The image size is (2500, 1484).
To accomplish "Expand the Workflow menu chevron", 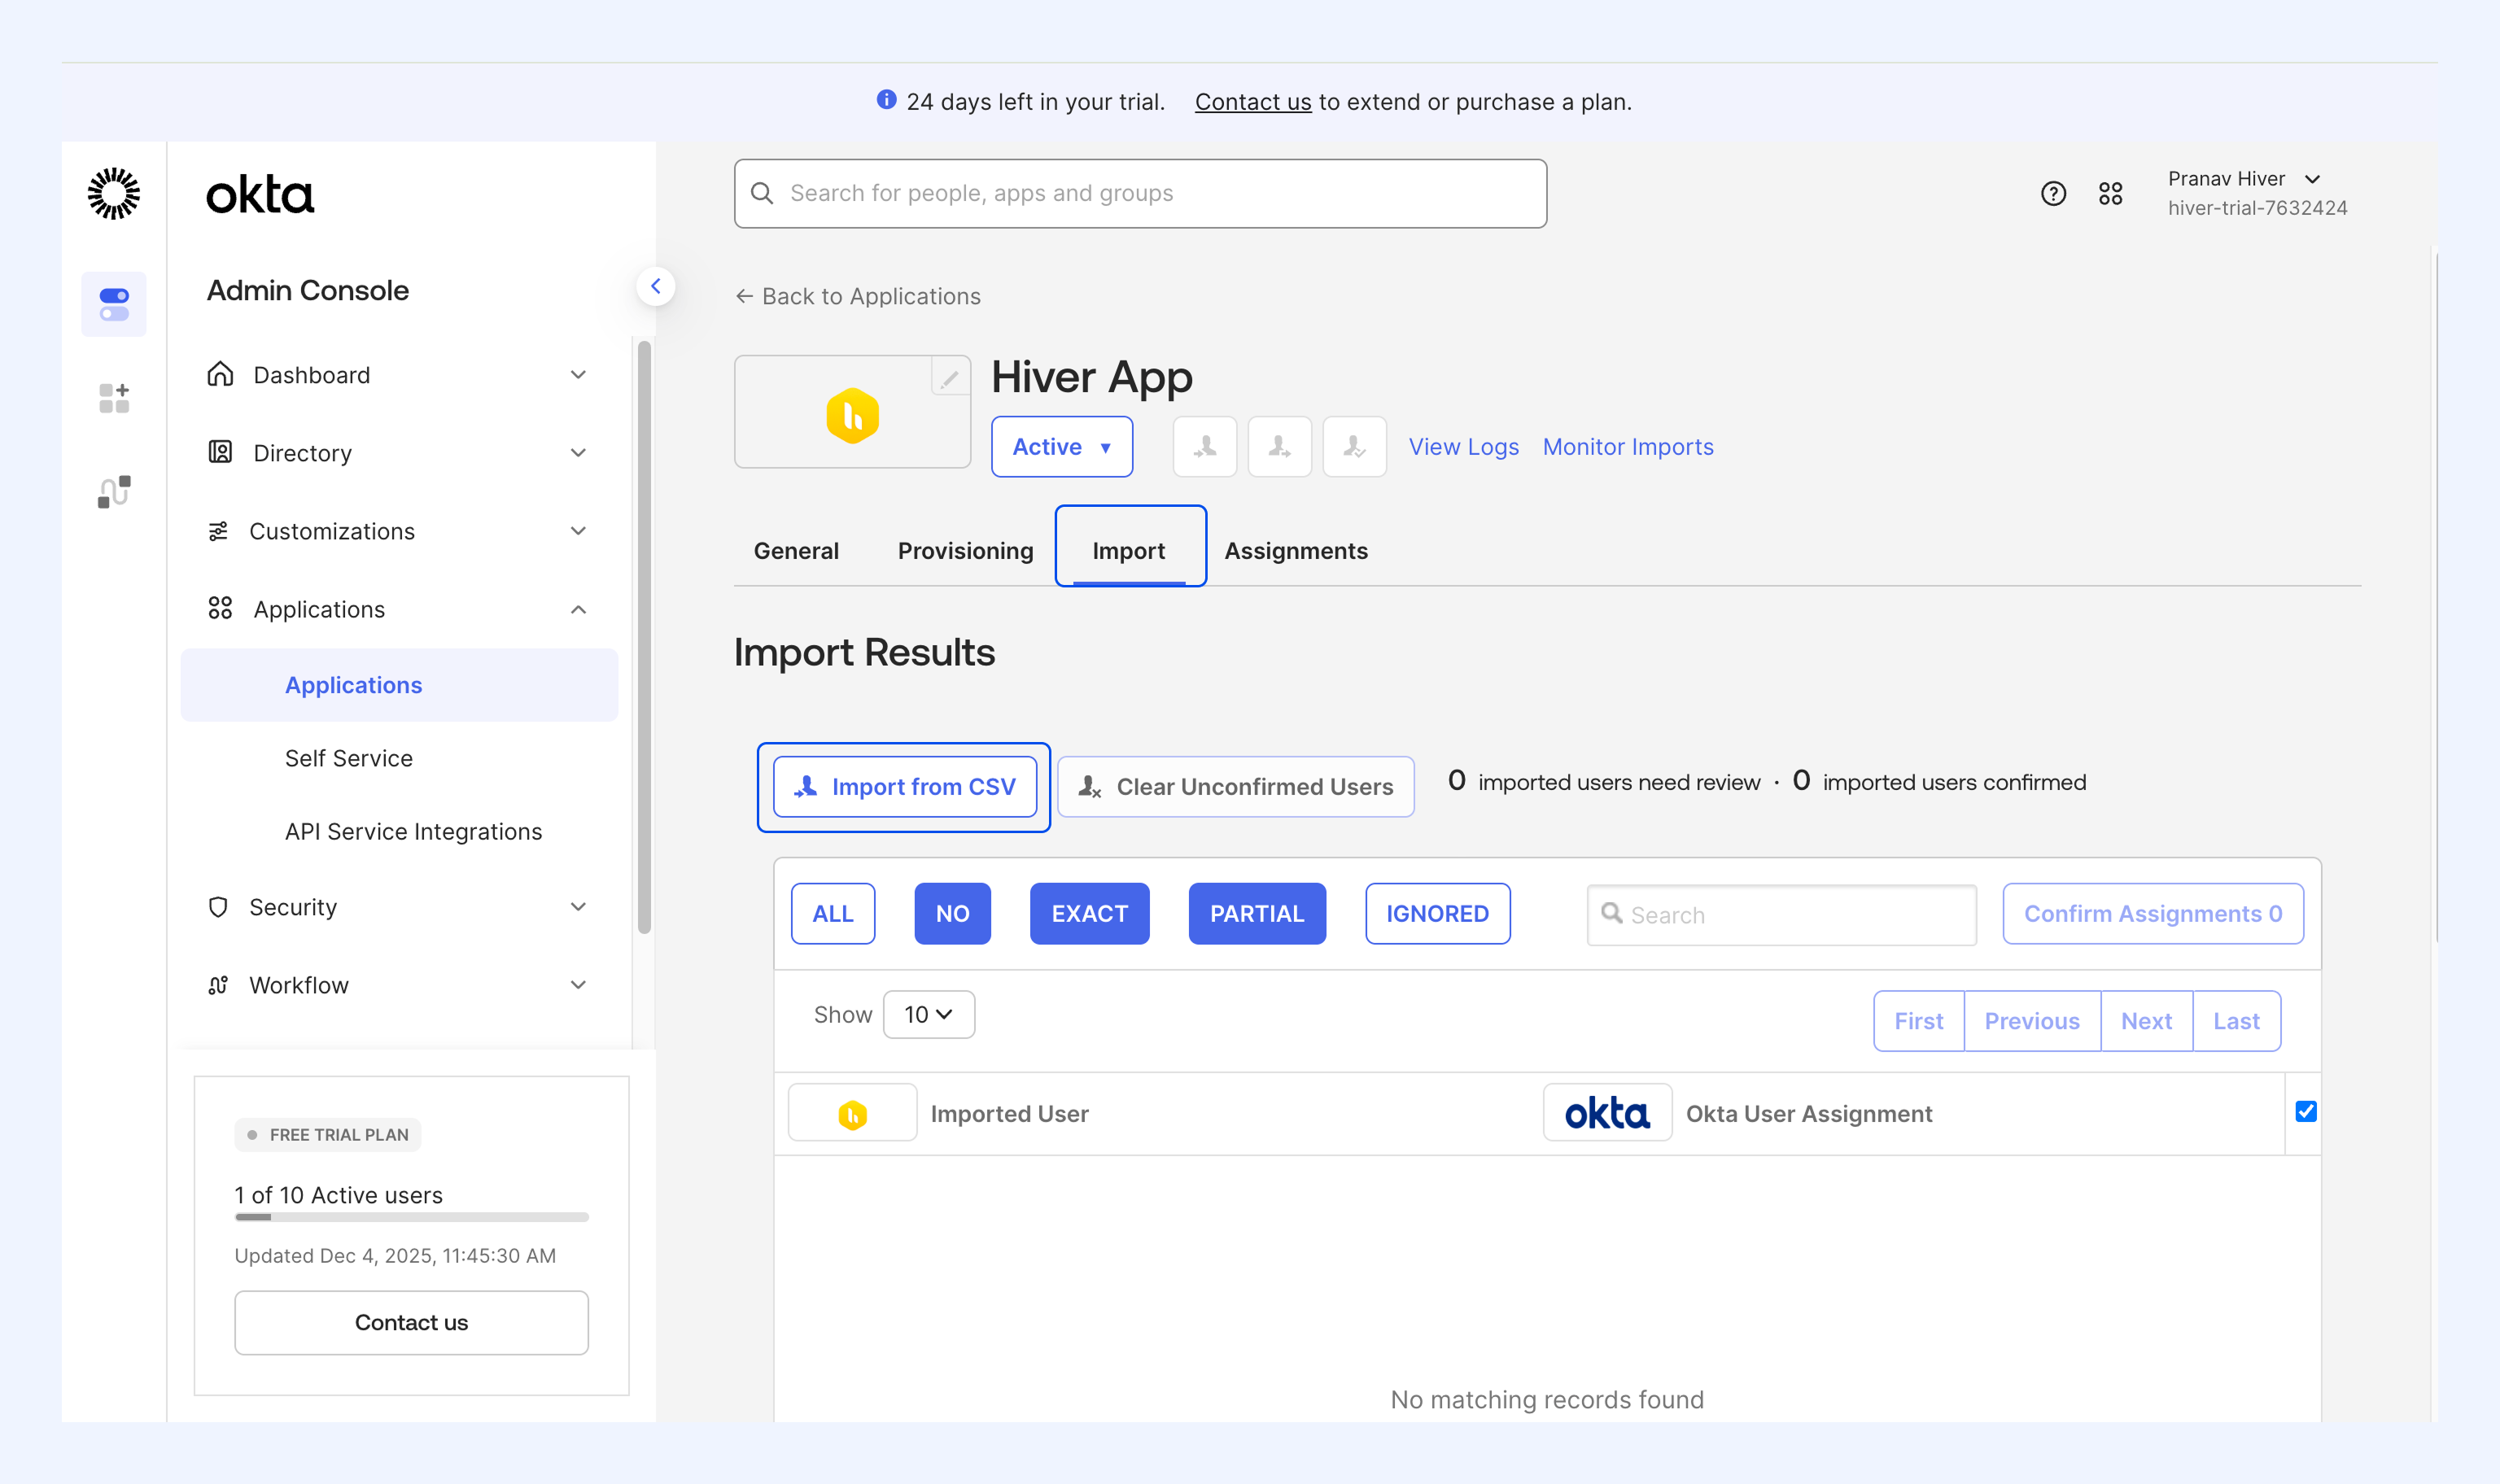I will click(578, 984).
